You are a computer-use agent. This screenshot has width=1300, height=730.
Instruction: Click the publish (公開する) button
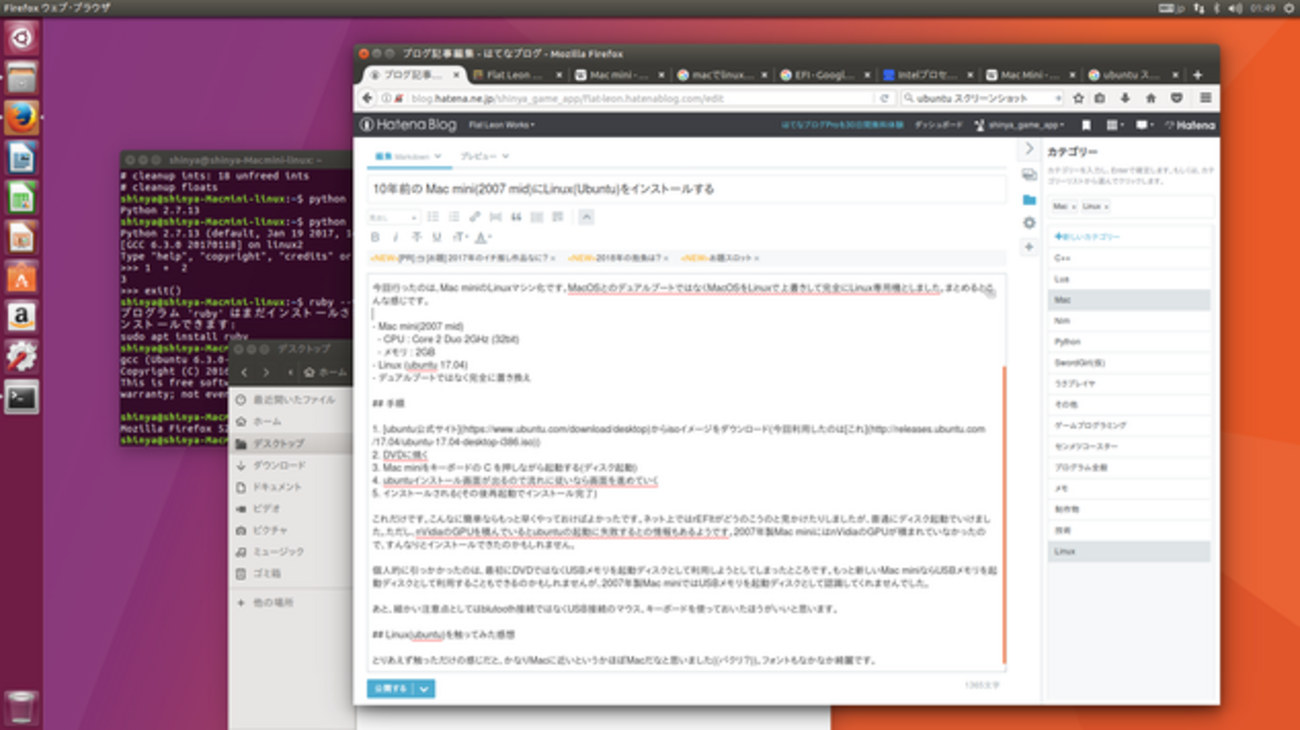[x=391, y=688]
